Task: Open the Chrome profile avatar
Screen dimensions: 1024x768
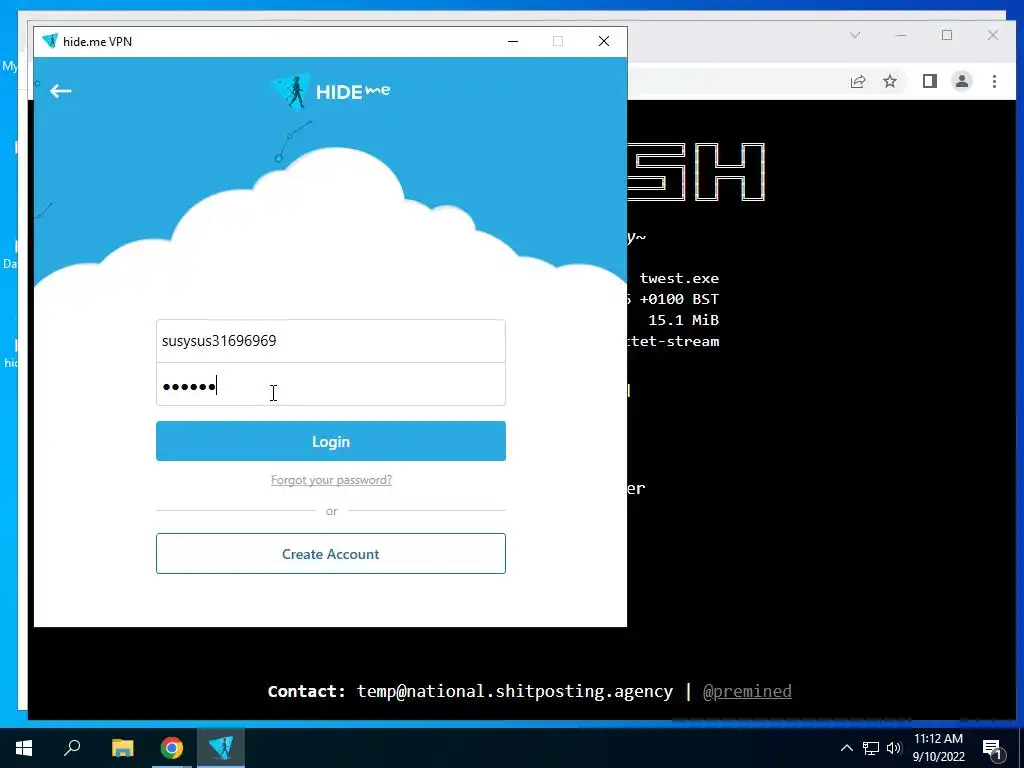Action: coord(962,82)
